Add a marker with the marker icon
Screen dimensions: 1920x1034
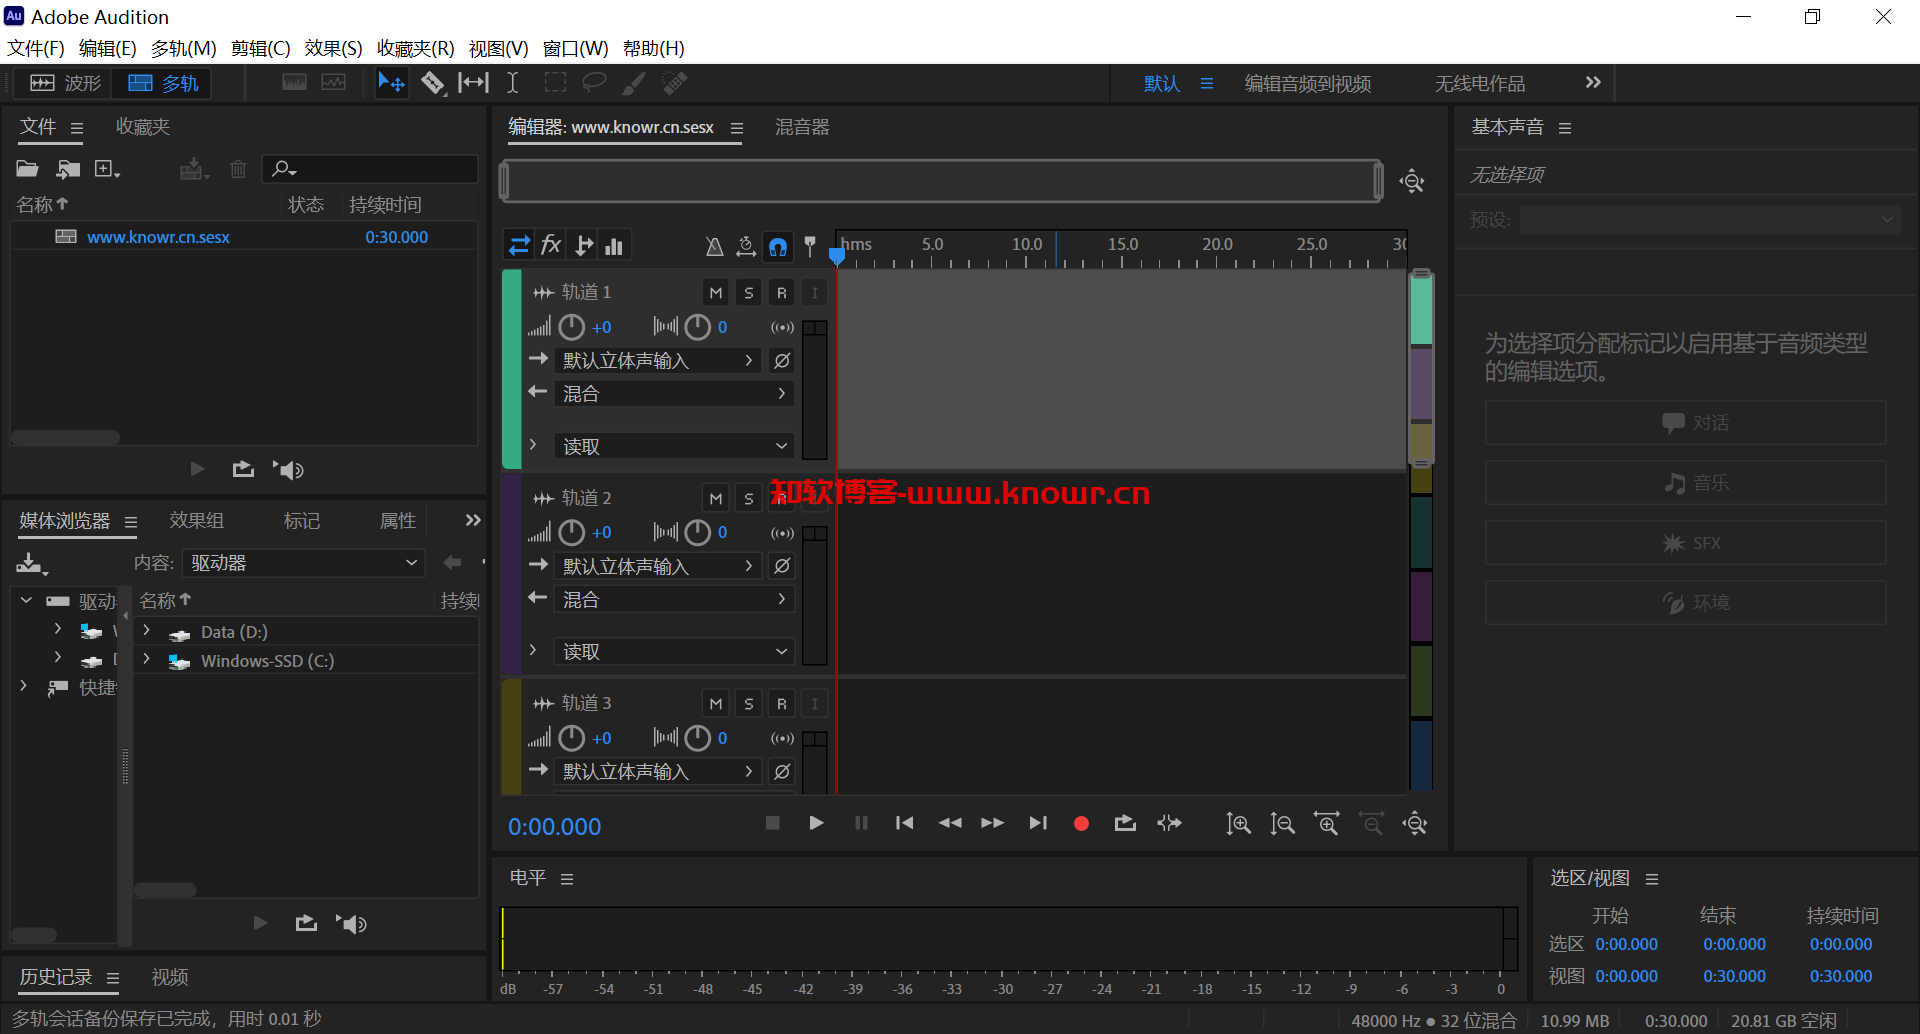click(x=810, y=246)
